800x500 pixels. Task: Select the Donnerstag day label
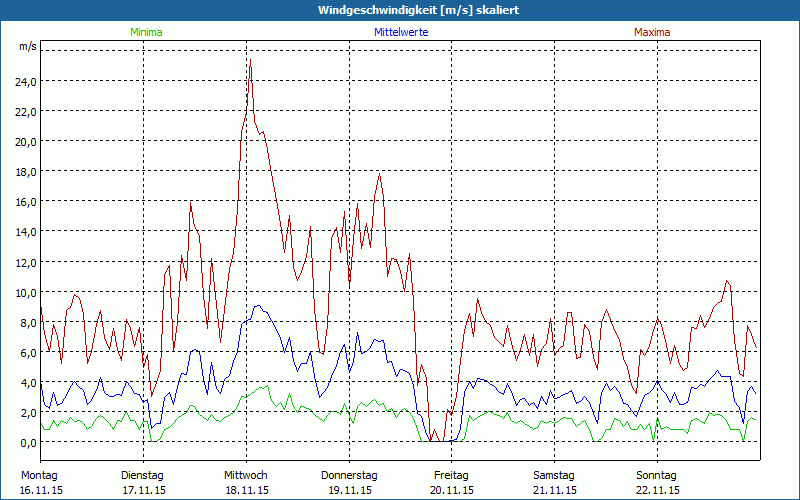[x=349, y=475]
